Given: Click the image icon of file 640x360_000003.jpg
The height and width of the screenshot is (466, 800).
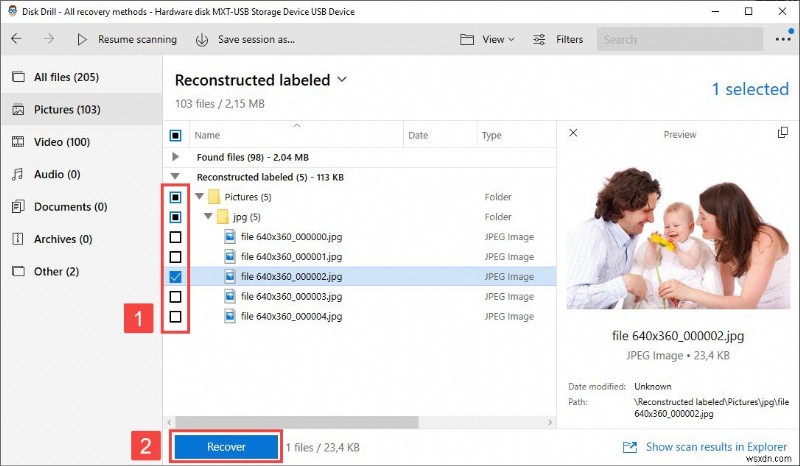Looking at the screenshot, I should pos(230,296).
